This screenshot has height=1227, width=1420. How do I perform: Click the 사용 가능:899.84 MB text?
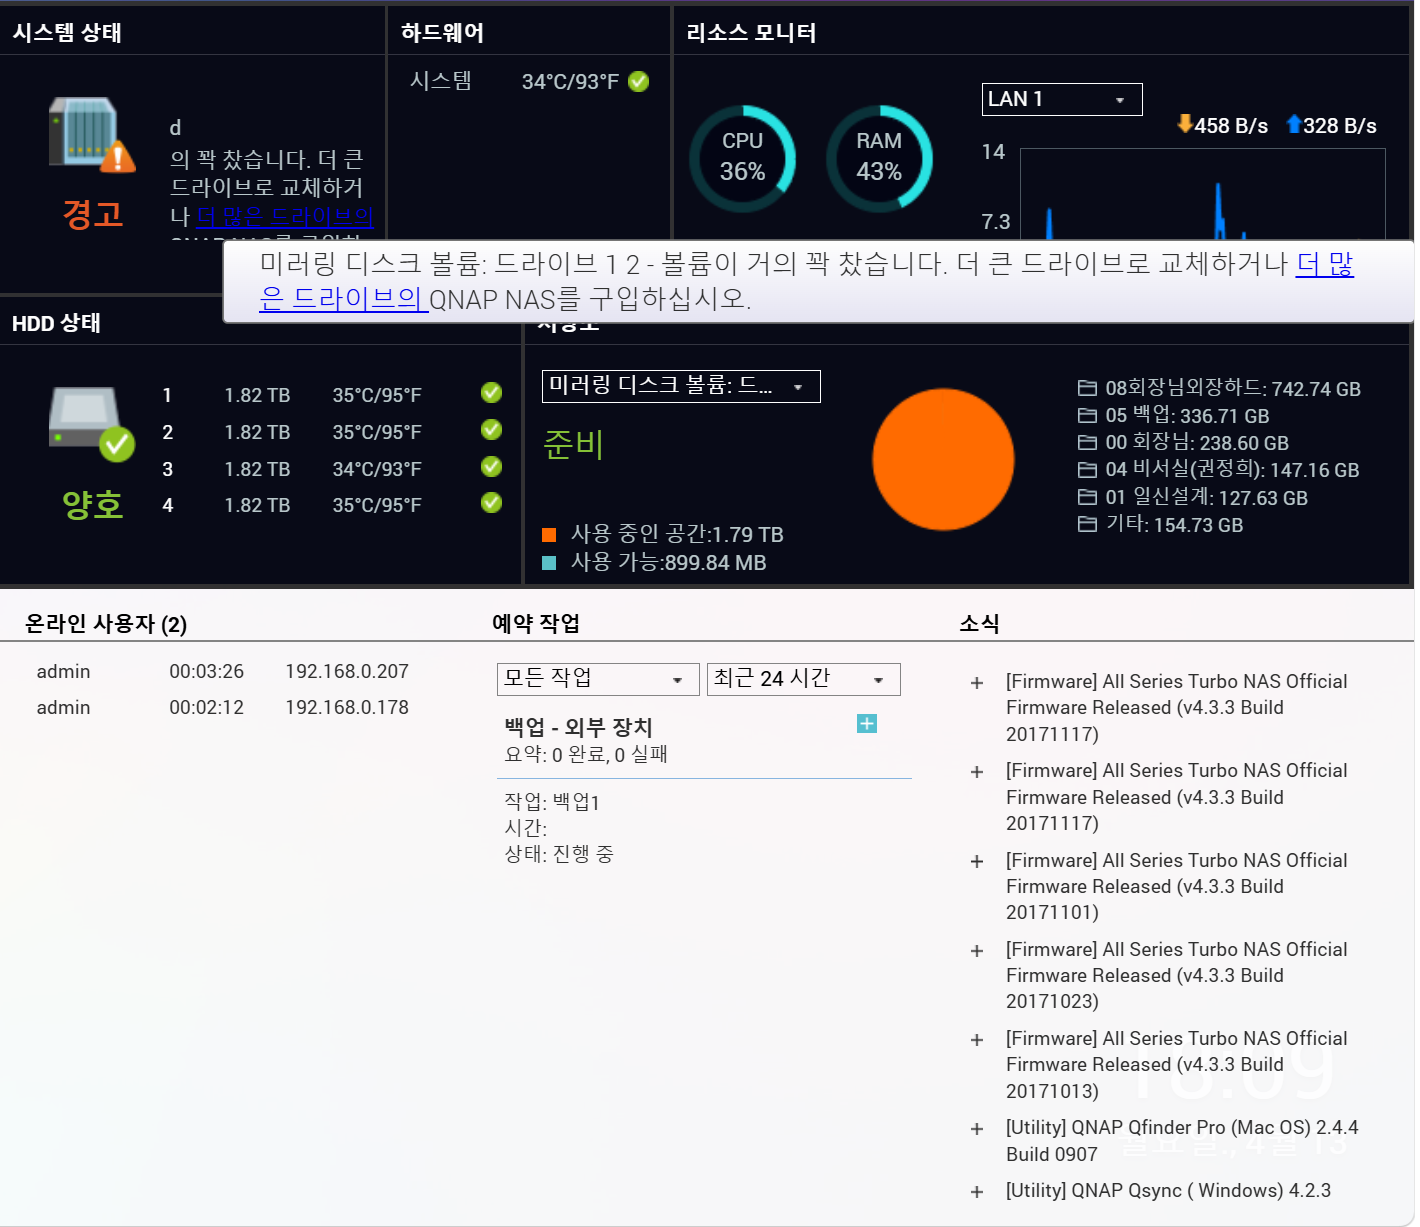tap(669, 563)
